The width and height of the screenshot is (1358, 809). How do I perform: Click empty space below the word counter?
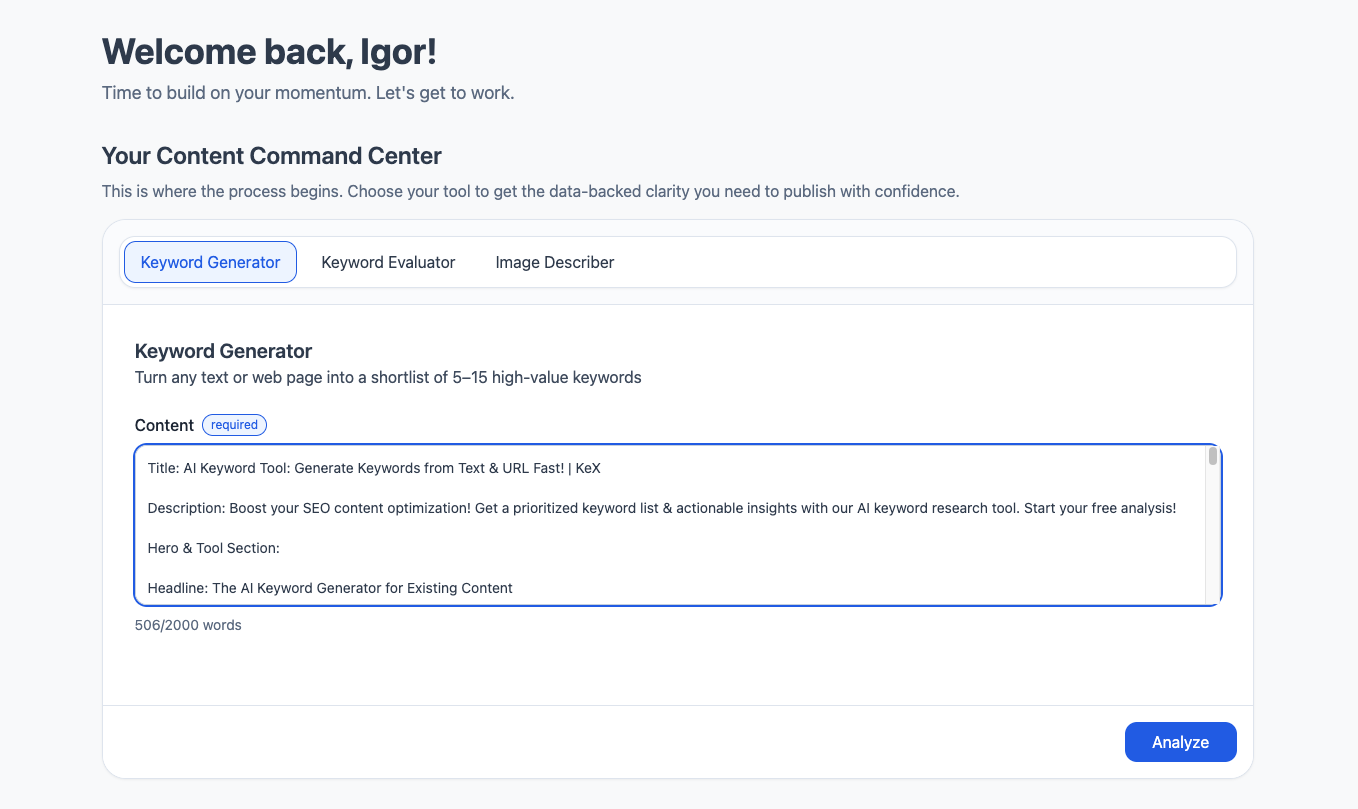coord(600,670)
